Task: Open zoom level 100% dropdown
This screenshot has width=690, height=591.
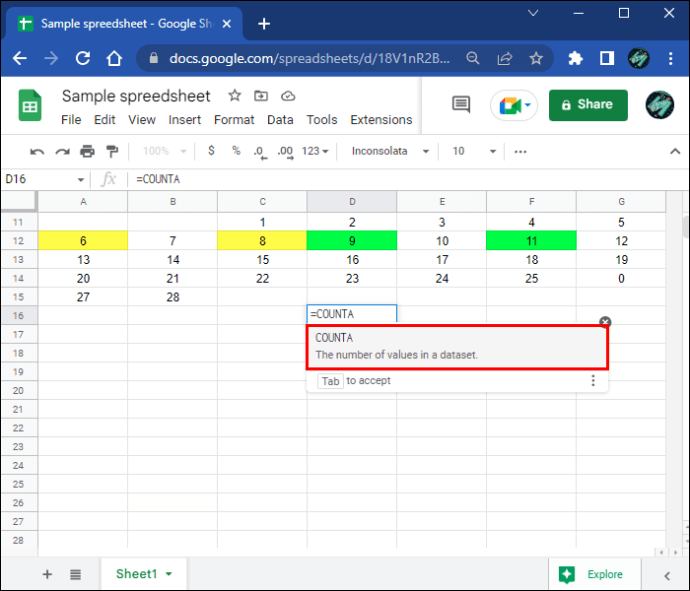Action: [164, 151]
